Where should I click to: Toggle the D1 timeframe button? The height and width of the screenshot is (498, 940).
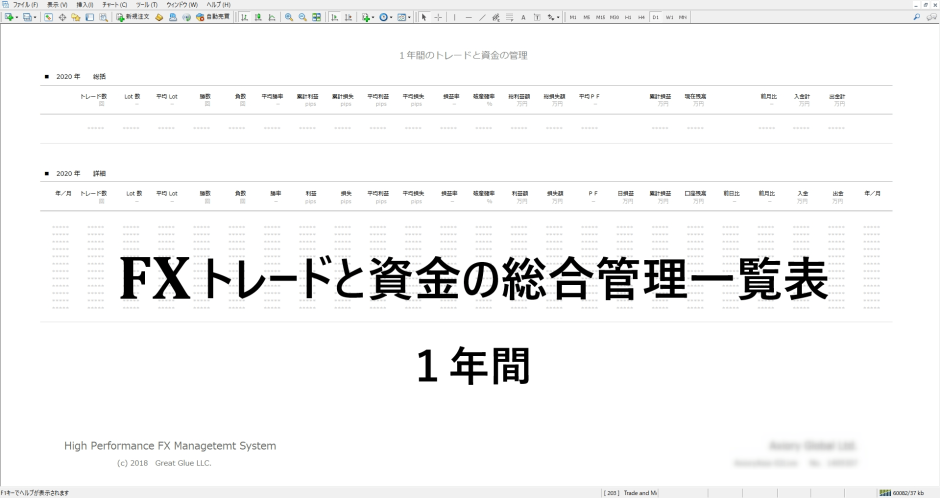tap(655, 17)
